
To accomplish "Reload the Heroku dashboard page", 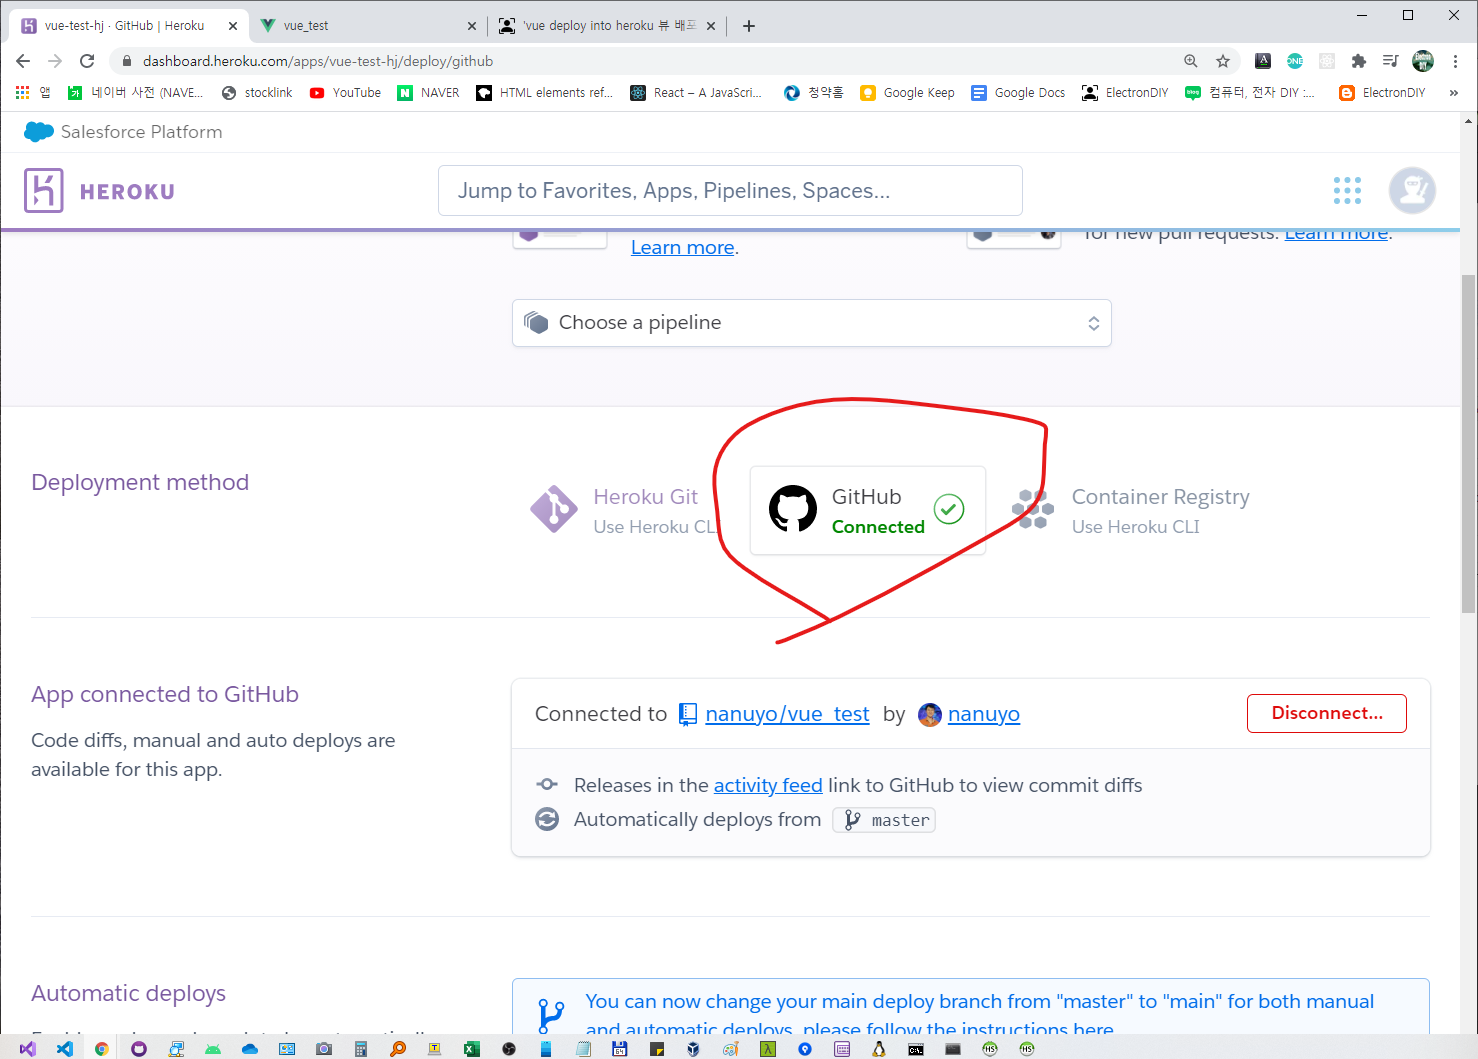I will (87, 61).
